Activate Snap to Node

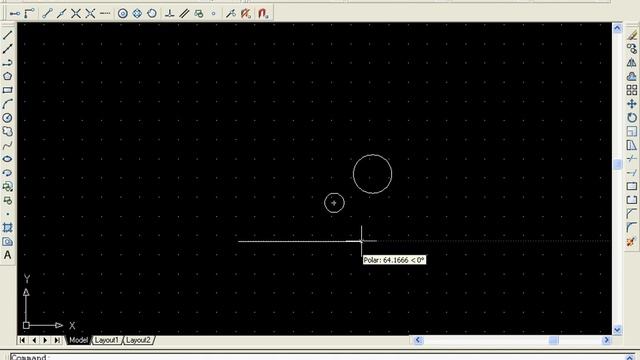[213, 13]
